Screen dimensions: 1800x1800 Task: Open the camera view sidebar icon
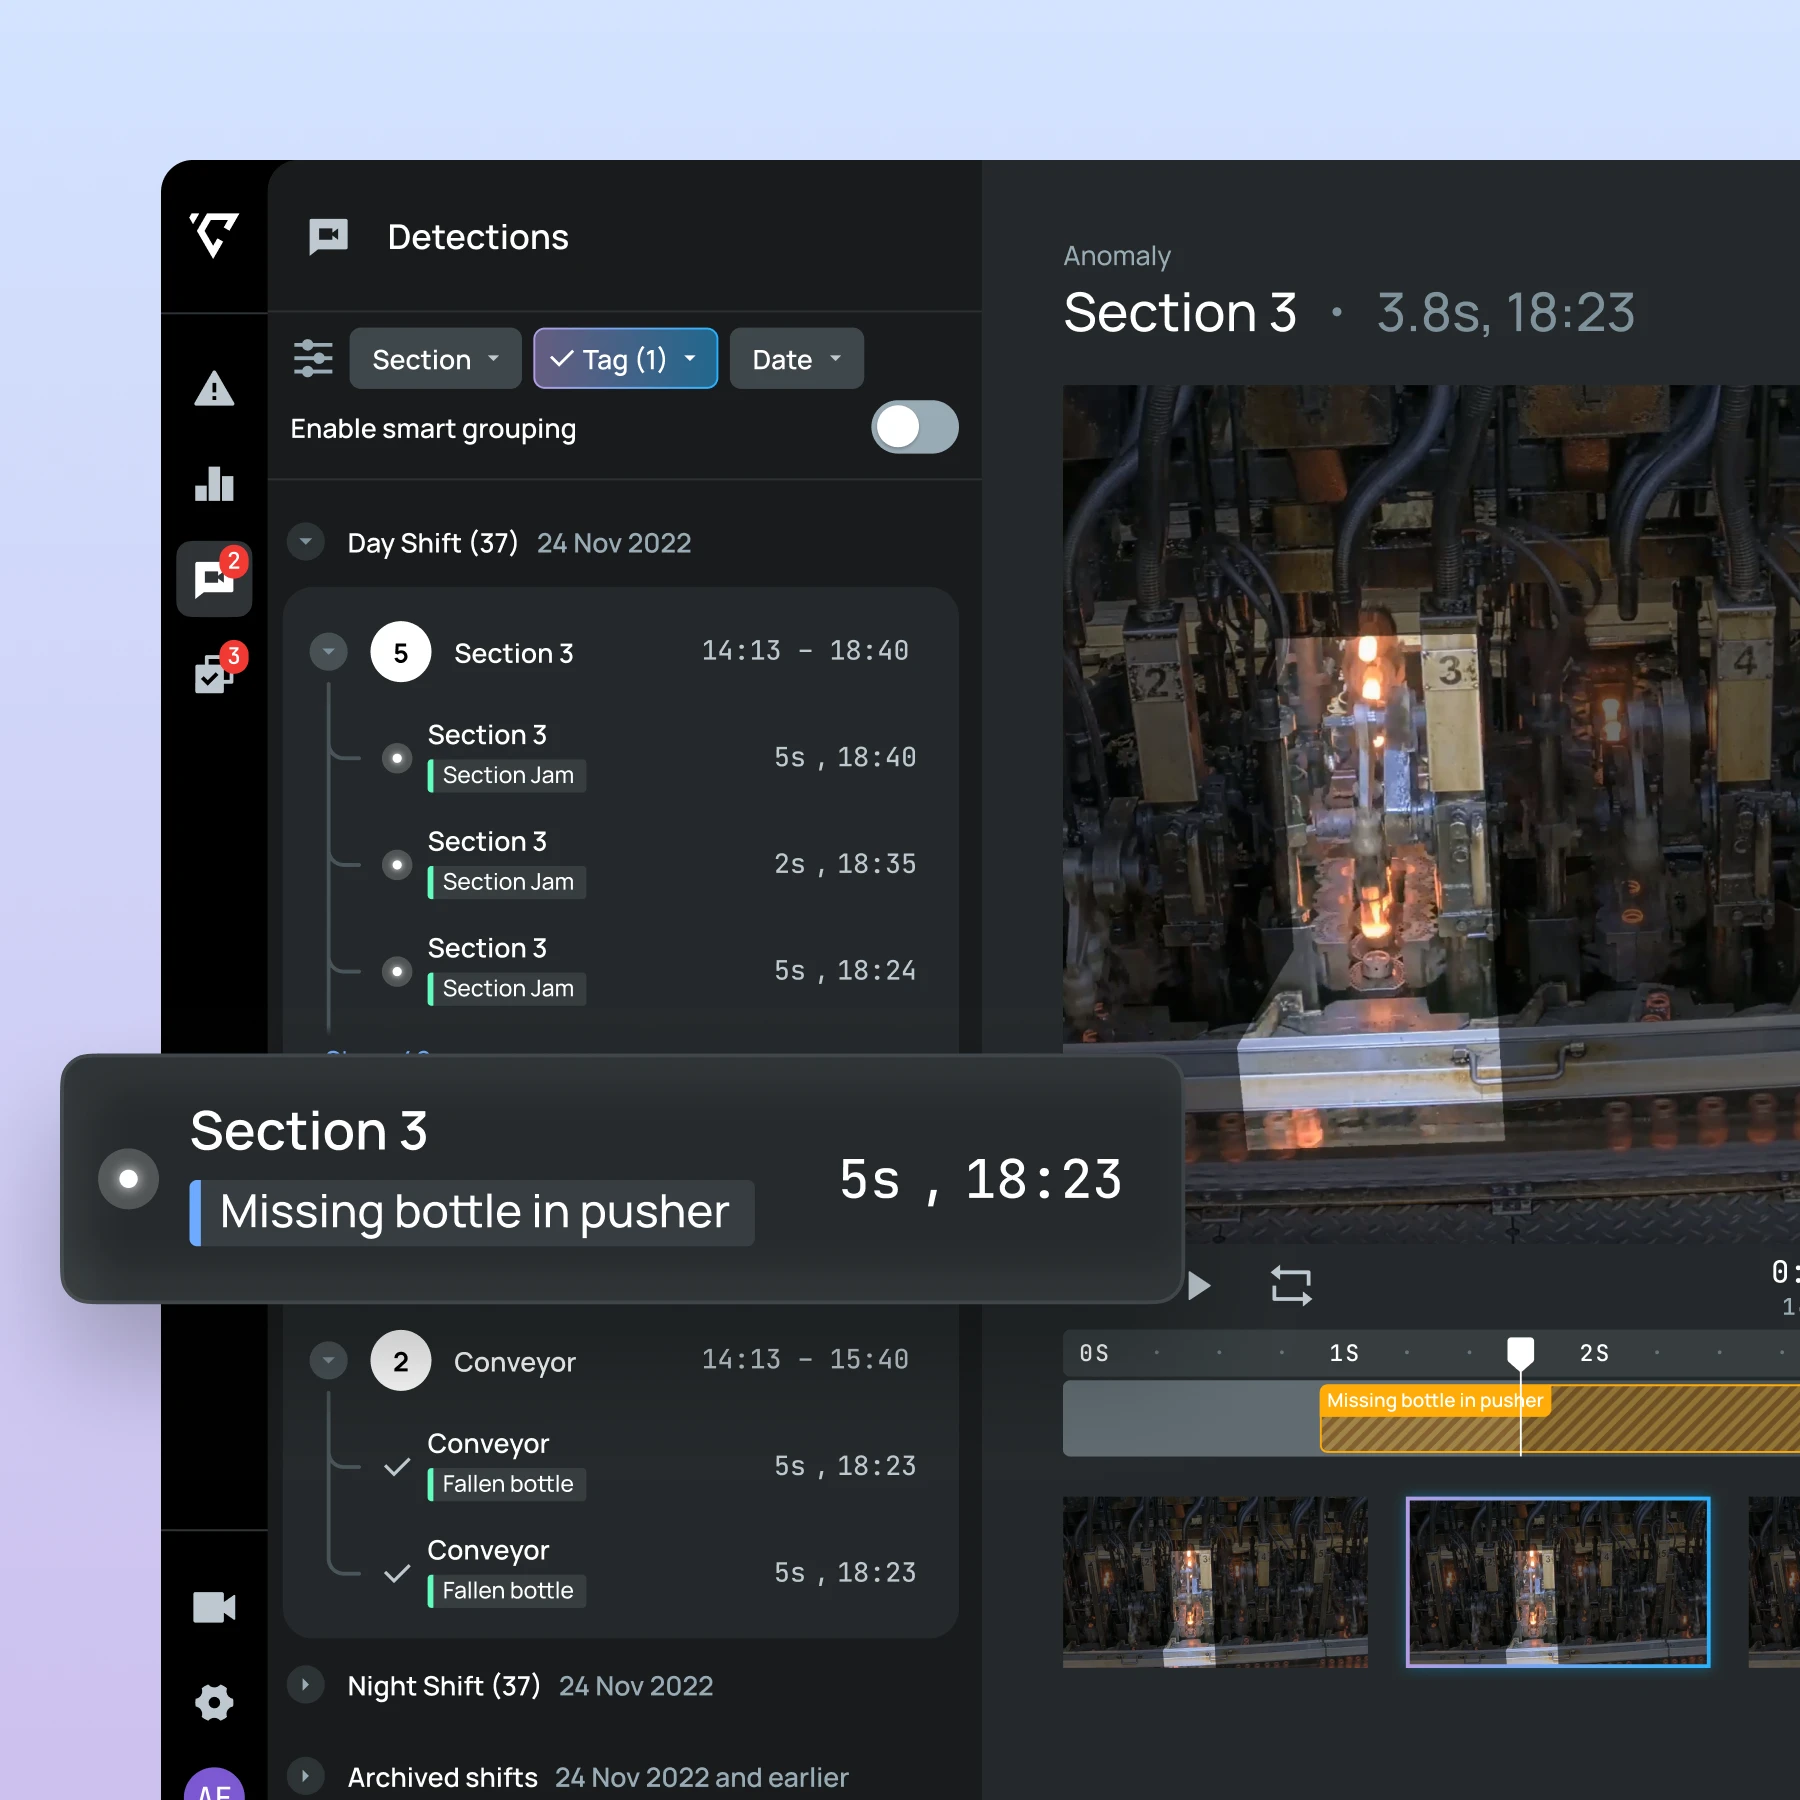(x=214, y=1607)
